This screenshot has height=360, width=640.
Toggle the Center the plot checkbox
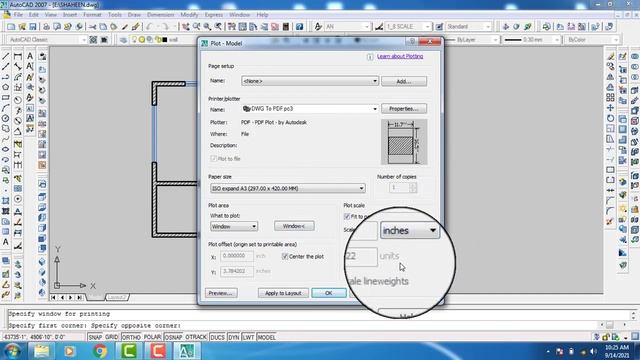[x=285, y=256]
